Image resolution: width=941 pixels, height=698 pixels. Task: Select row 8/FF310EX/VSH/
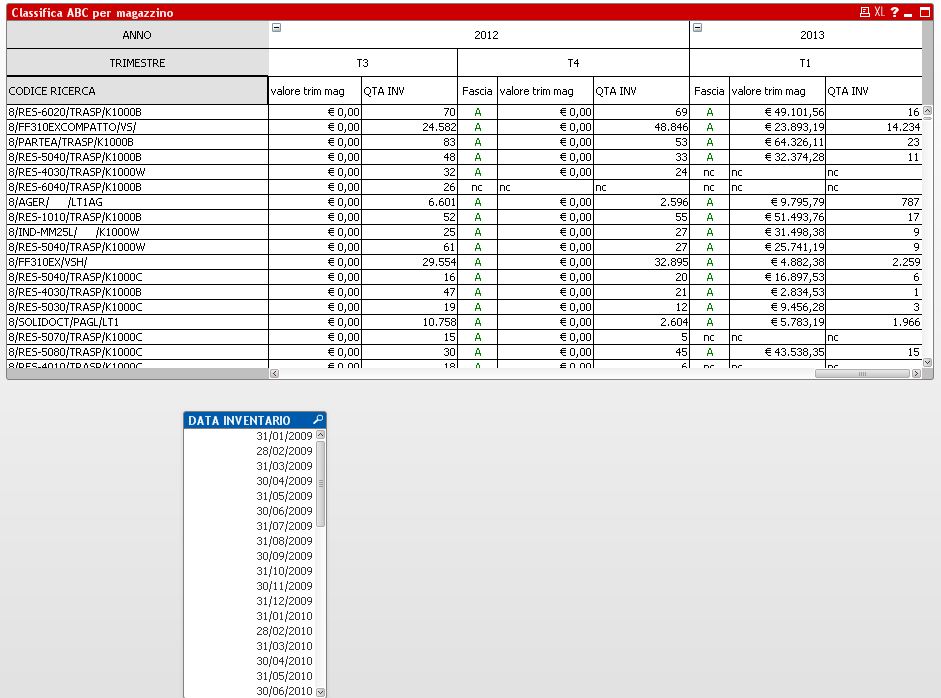pos(137,262)
